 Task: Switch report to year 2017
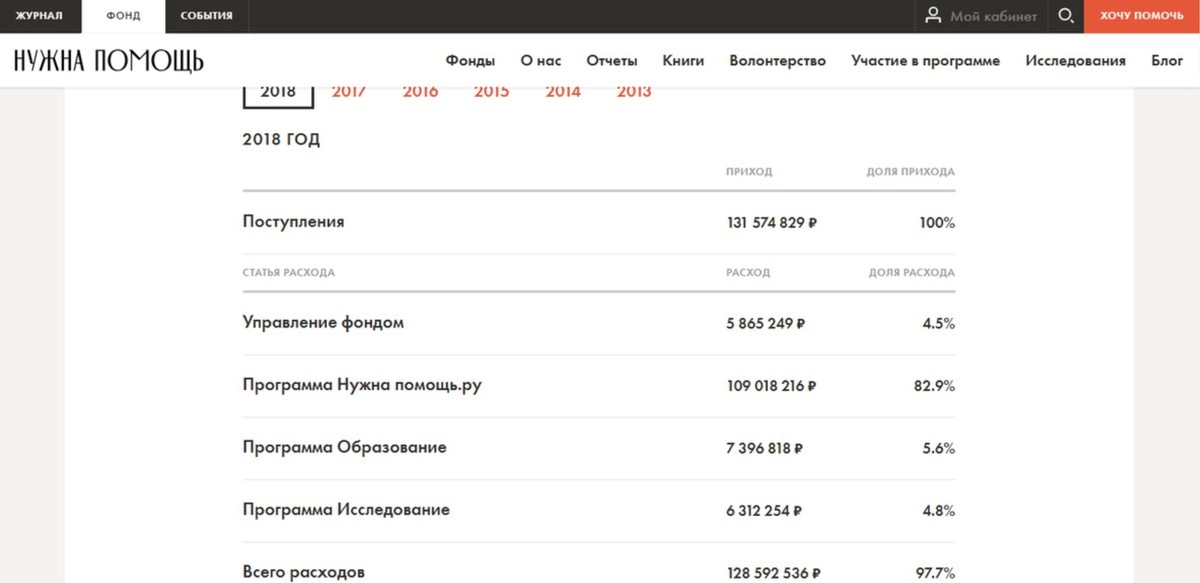349,92
